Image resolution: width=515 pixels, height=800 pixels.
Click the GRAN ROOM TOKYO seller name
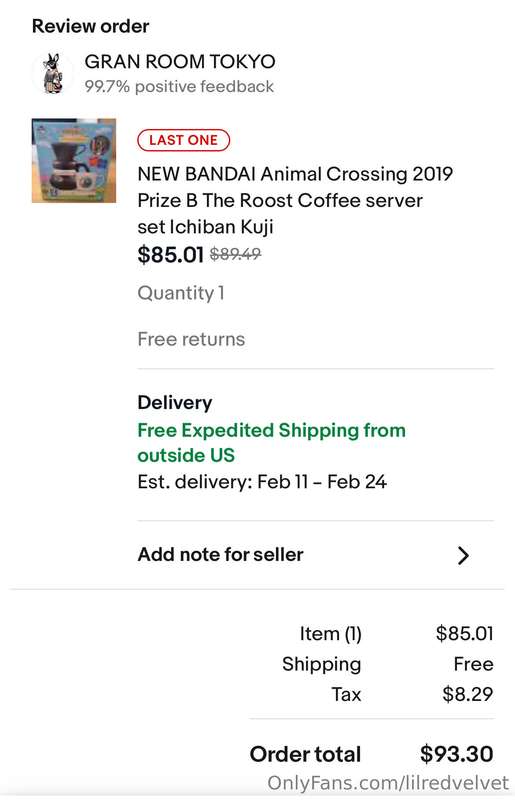(180, 62)
